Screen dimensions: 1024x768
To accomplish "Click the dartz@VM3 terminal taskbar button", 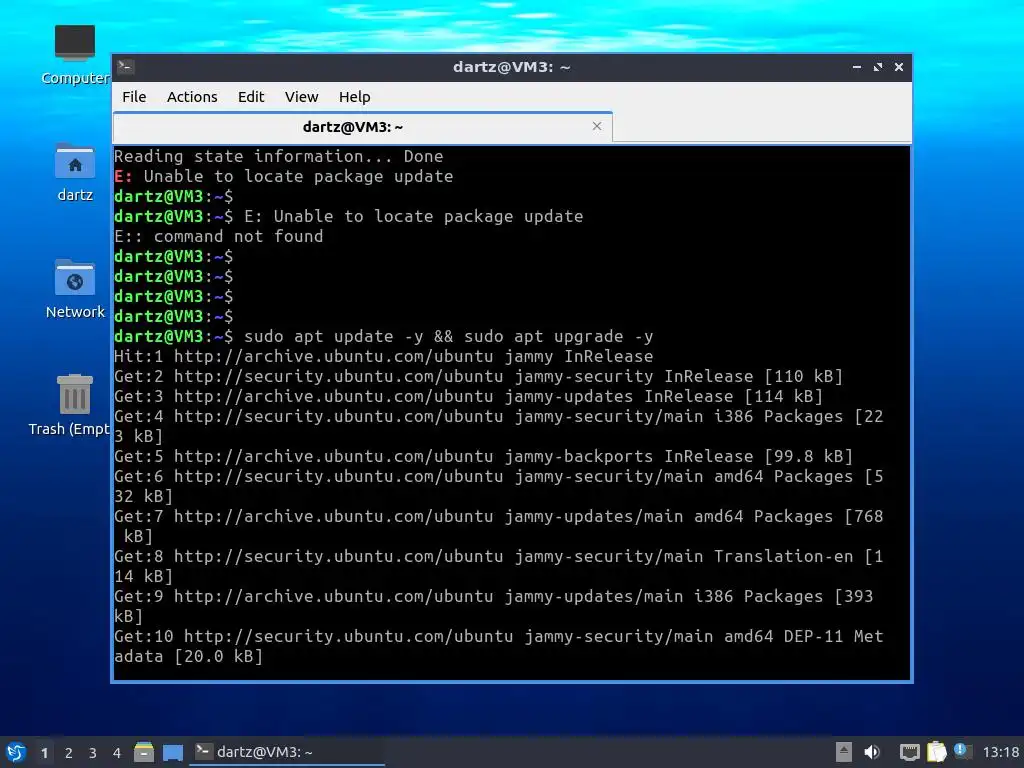I will tap(287, 752).
